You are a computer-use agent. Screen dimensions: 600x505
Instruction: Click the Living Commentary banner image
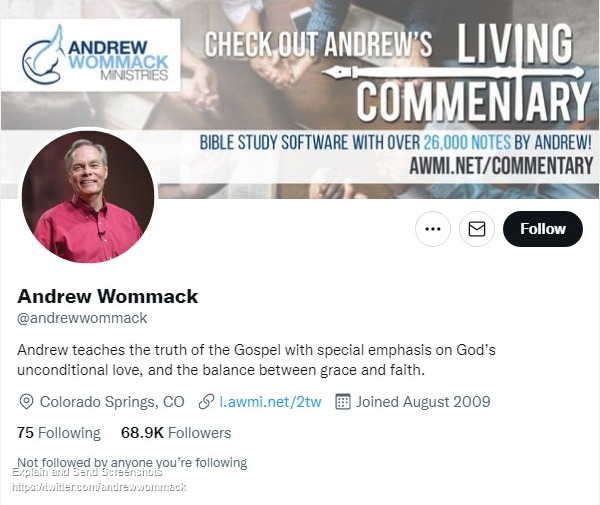coord(300,99)
